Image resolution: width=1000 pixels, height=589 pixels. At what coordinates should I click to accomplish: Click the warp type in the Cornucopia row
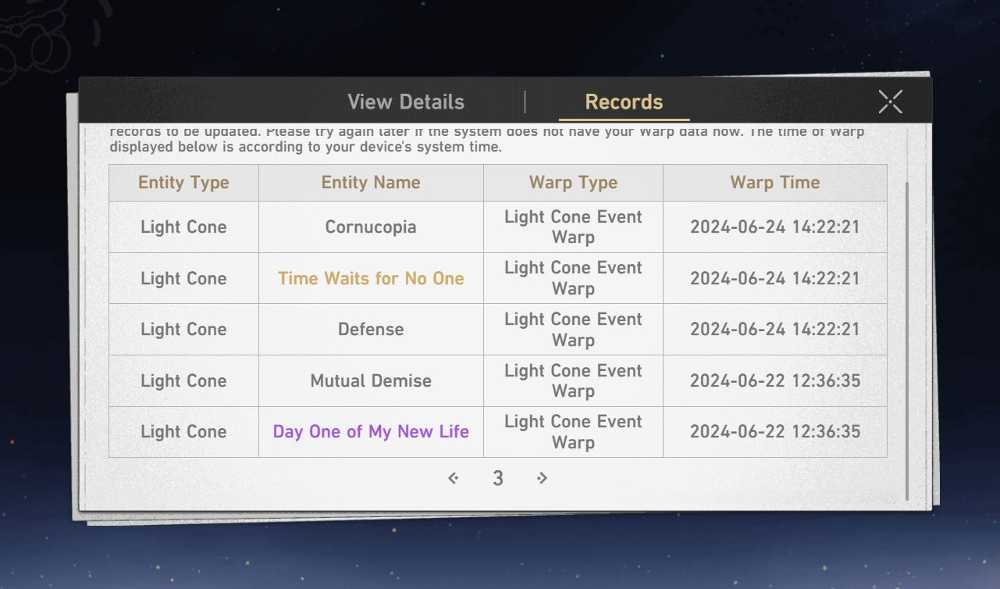click(x=573, y=227)
